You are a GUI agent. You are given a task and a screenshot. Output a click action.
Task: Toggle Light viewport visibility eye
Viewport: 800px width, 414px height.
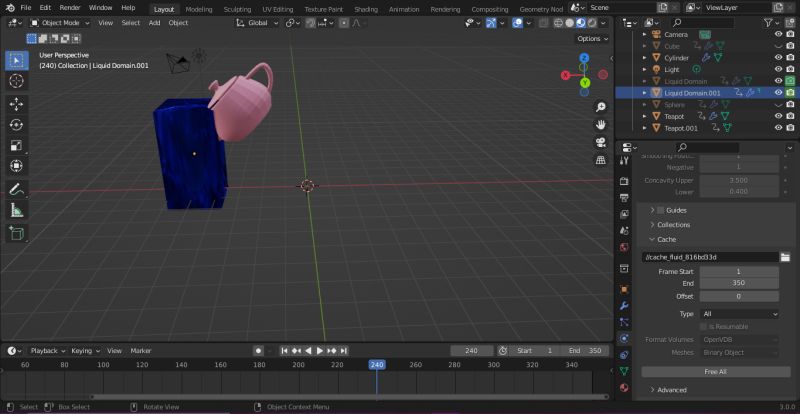click(x=779, y=69)
